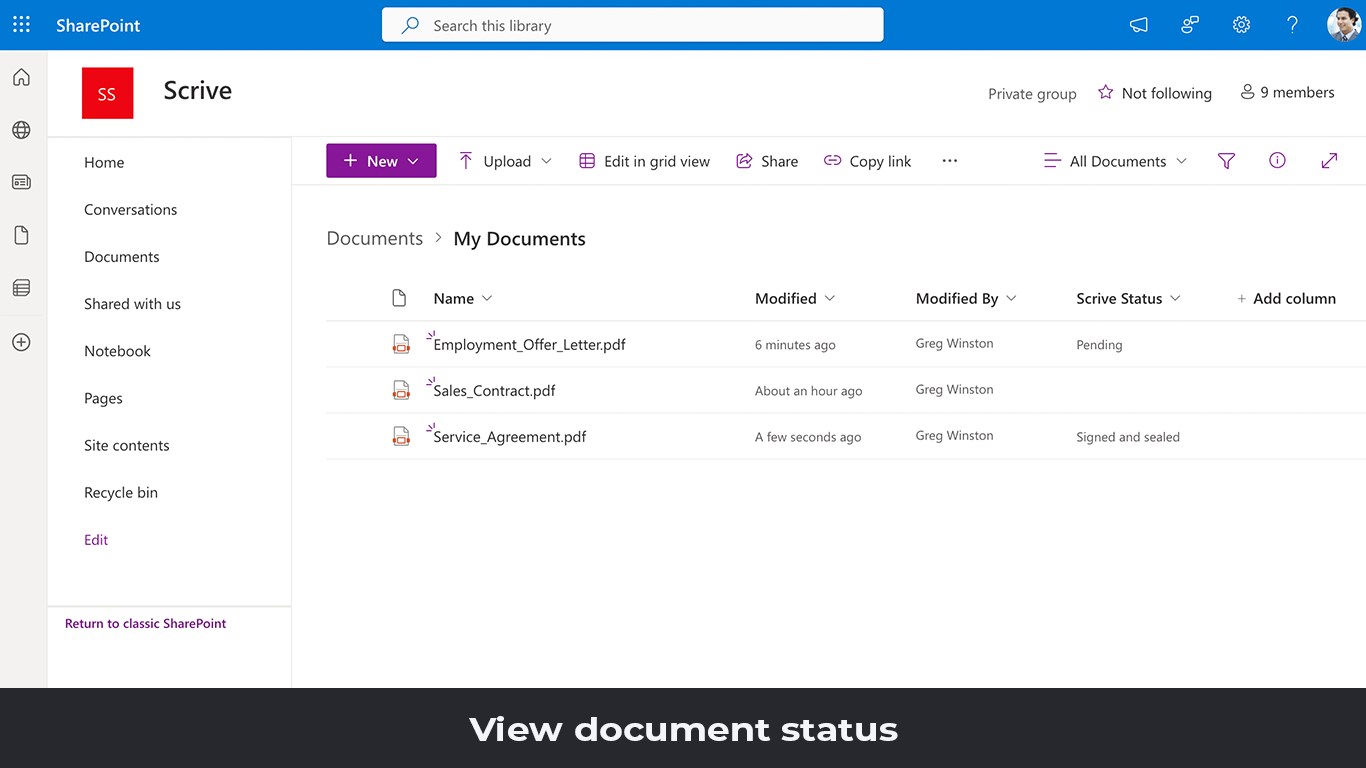Open the Settings gear
Viewport: 1366px width, 768px height.
click(x=1241, y=25)
